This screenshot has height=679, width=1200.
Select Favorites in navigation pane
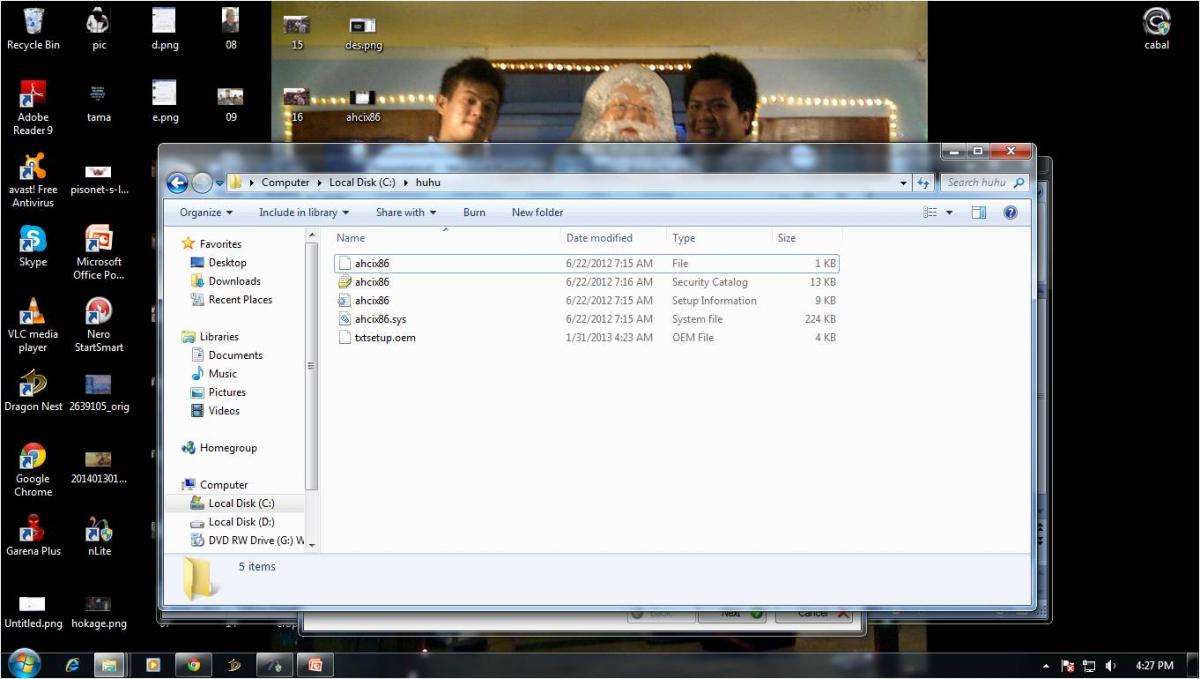tap(220, 244)
